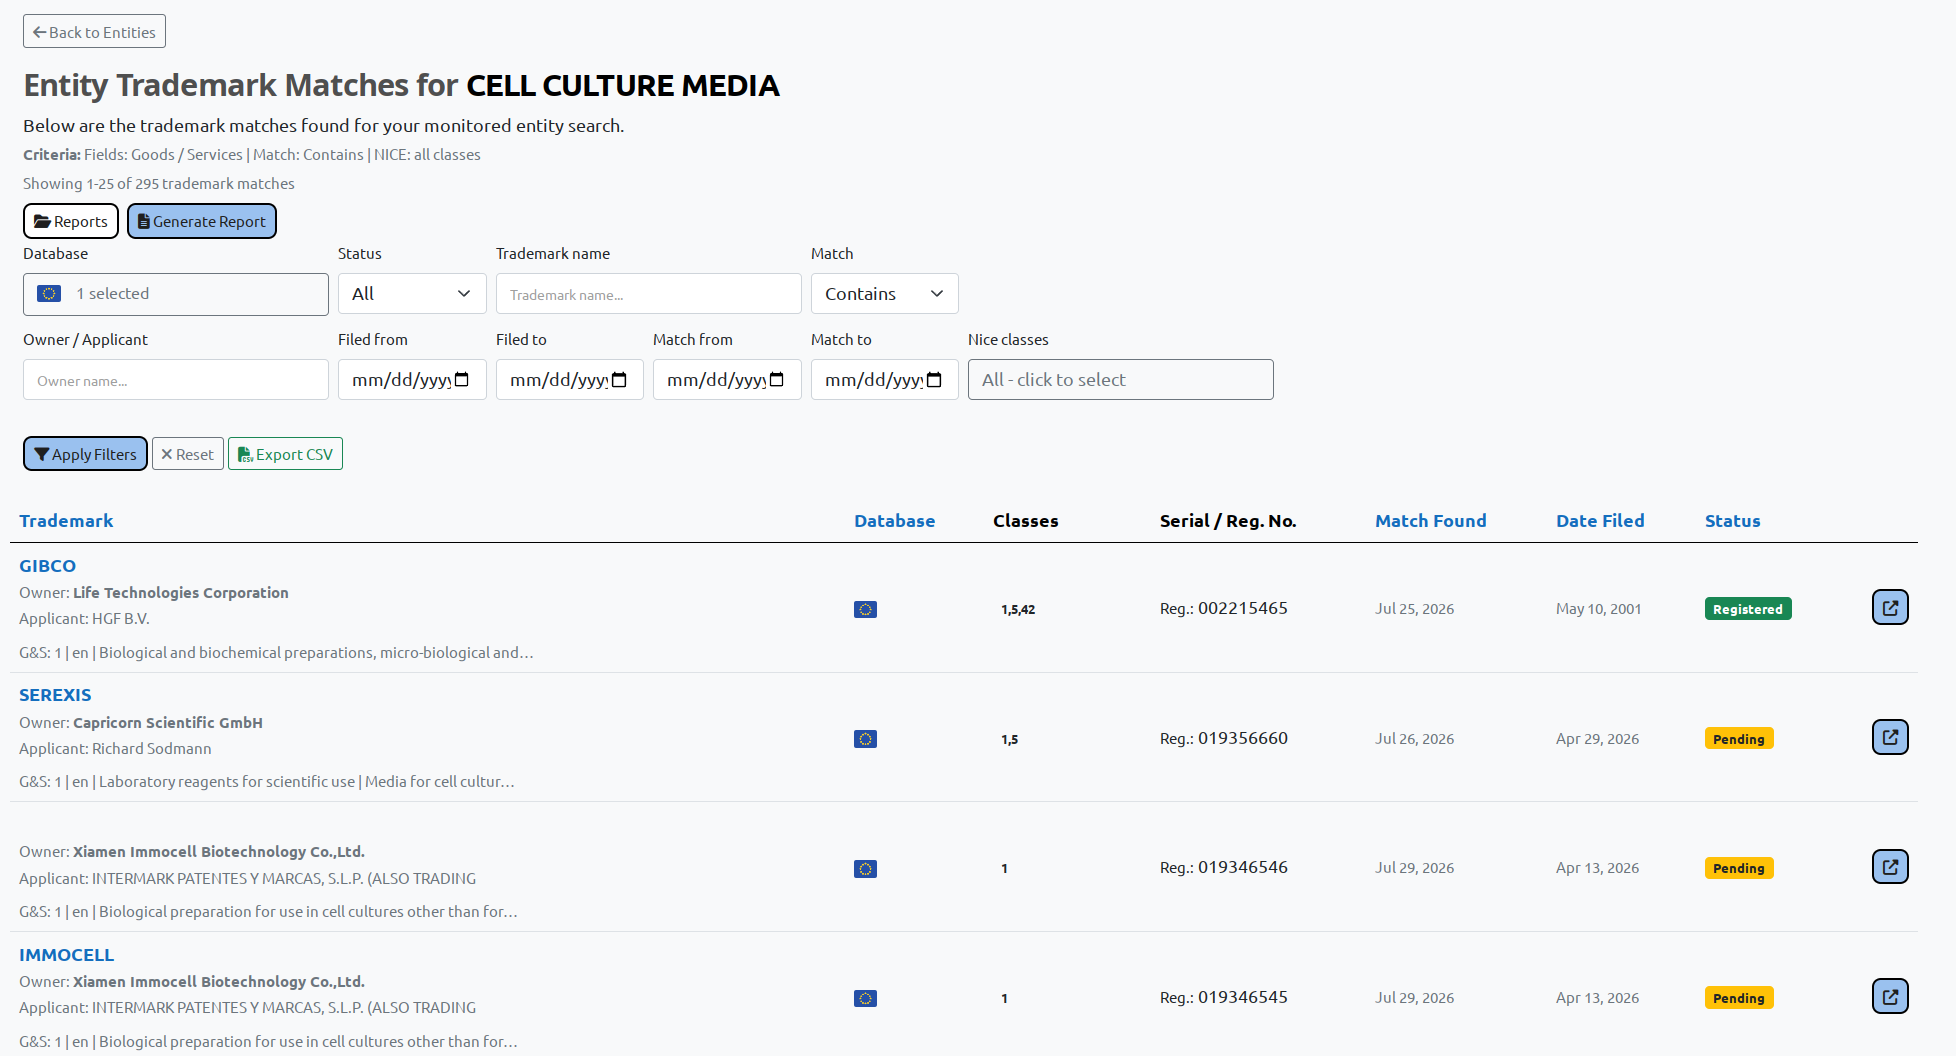
Task: Click the Filed to date field
Action: tap(569, 380)
